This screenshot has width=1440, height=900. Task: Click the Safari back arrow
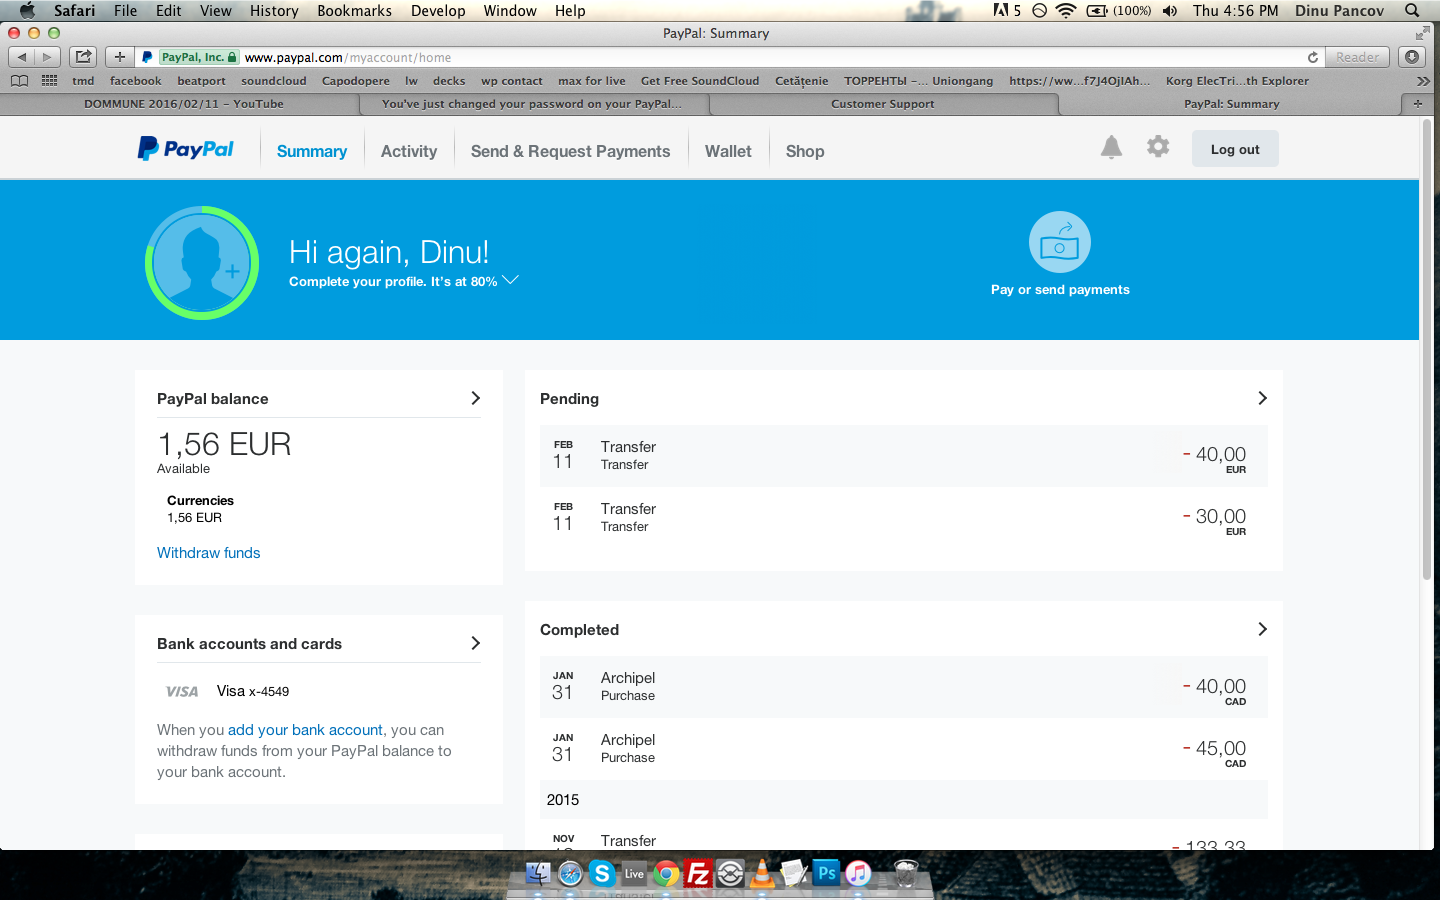(22, 57)
